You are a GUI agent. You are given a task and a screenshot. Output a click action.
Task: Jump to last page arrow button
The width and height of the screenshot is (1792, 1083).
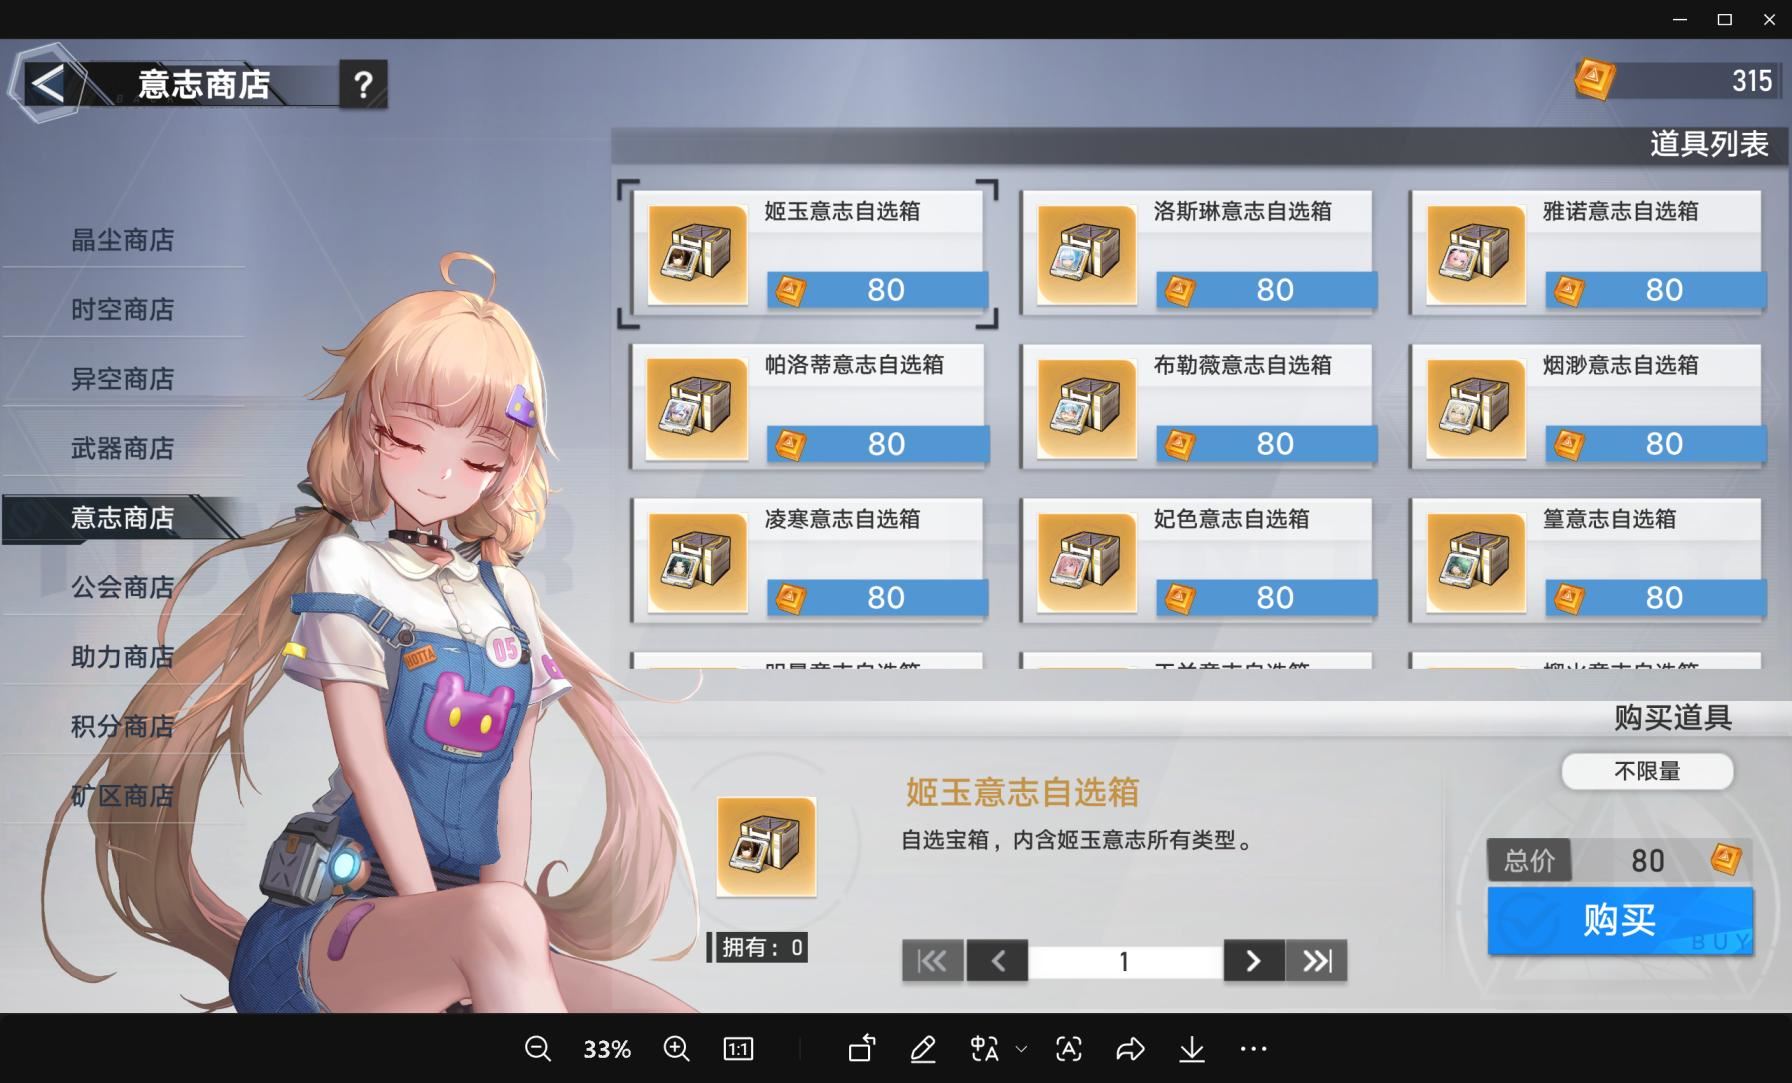1316,961
